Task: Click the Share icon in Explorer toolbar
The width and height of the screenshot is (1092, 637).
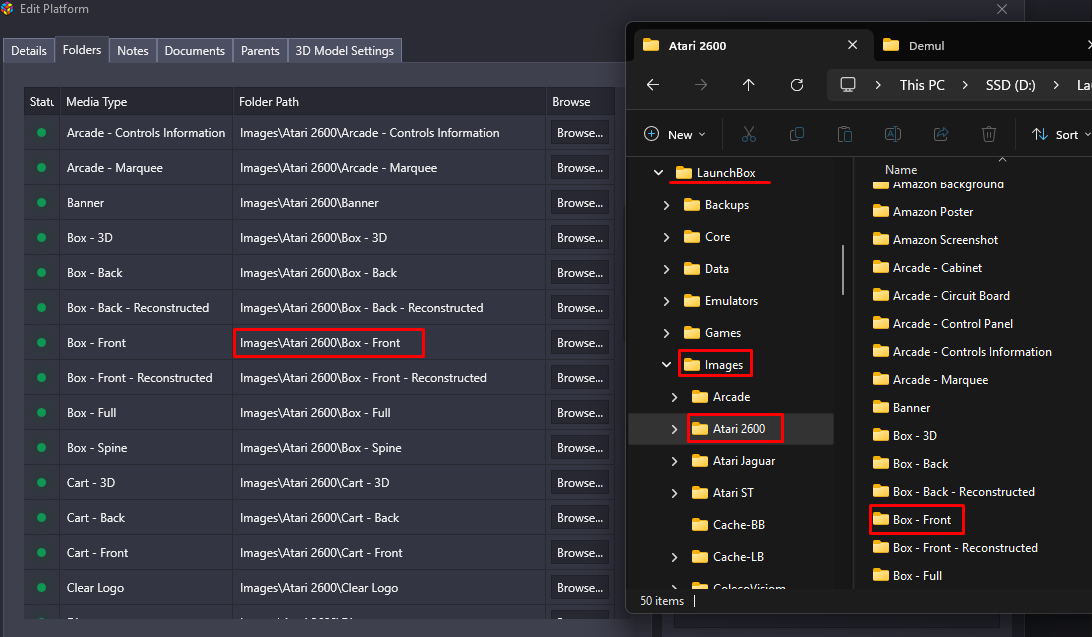Action: (941, 134)
